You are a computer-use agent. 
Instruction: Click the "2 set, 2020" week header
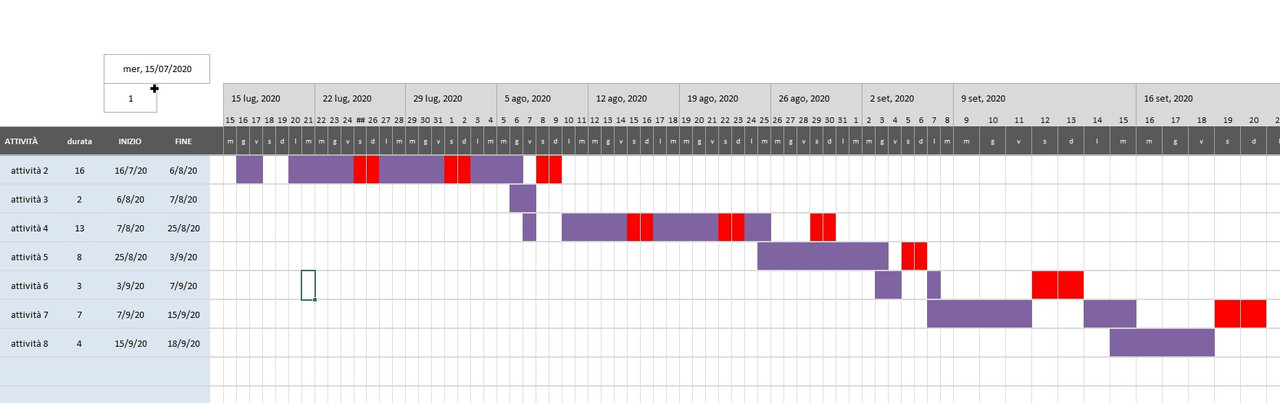(906, 99)
